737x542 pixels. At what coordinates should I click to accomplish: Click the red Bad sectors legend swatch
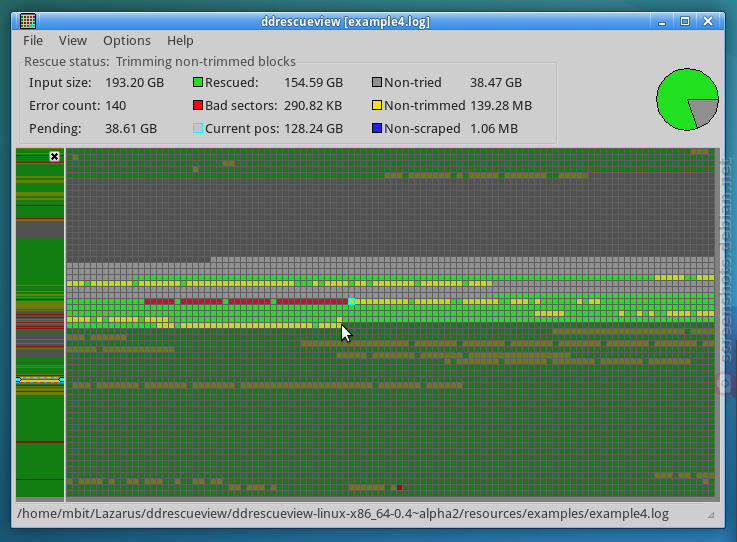[198, 105]
